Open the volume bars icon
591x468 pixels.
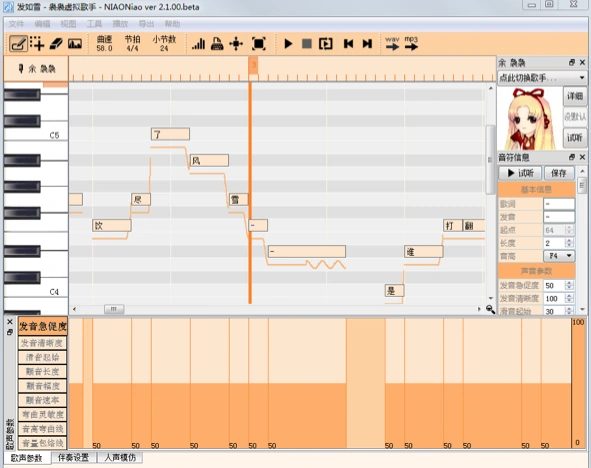click(198, 44)
